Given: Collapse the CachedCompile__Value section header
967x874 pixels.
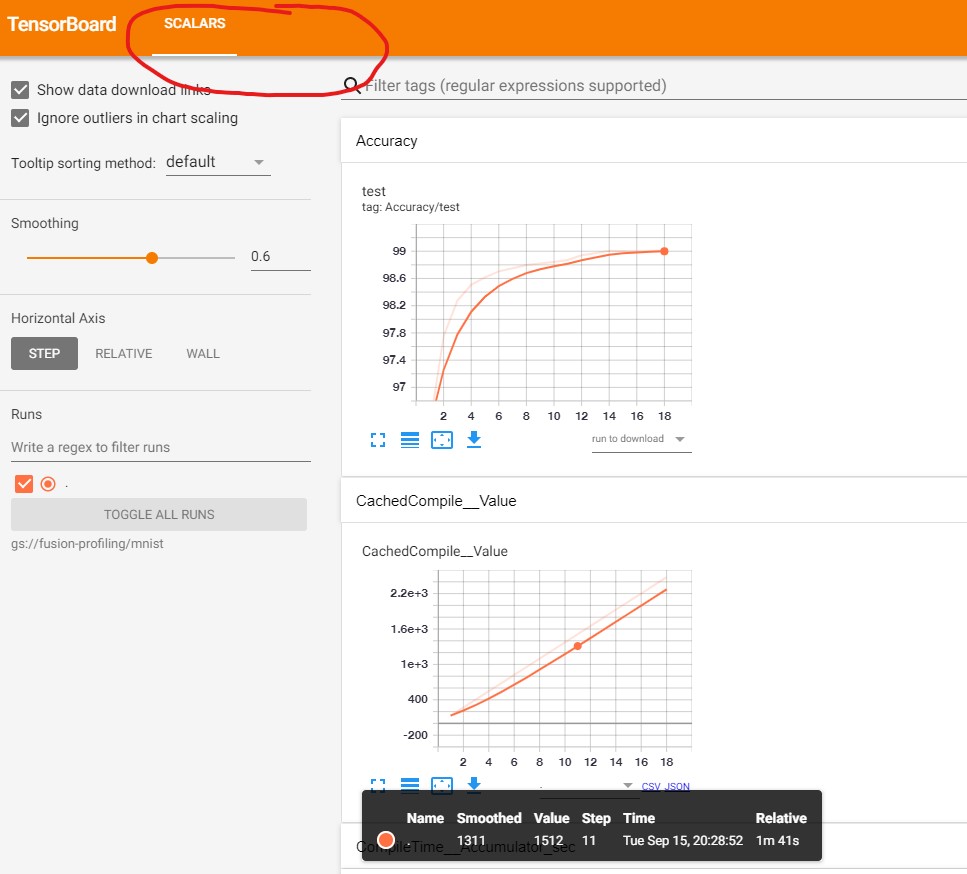Looking at the screenshot, I should tap(654, 501).
